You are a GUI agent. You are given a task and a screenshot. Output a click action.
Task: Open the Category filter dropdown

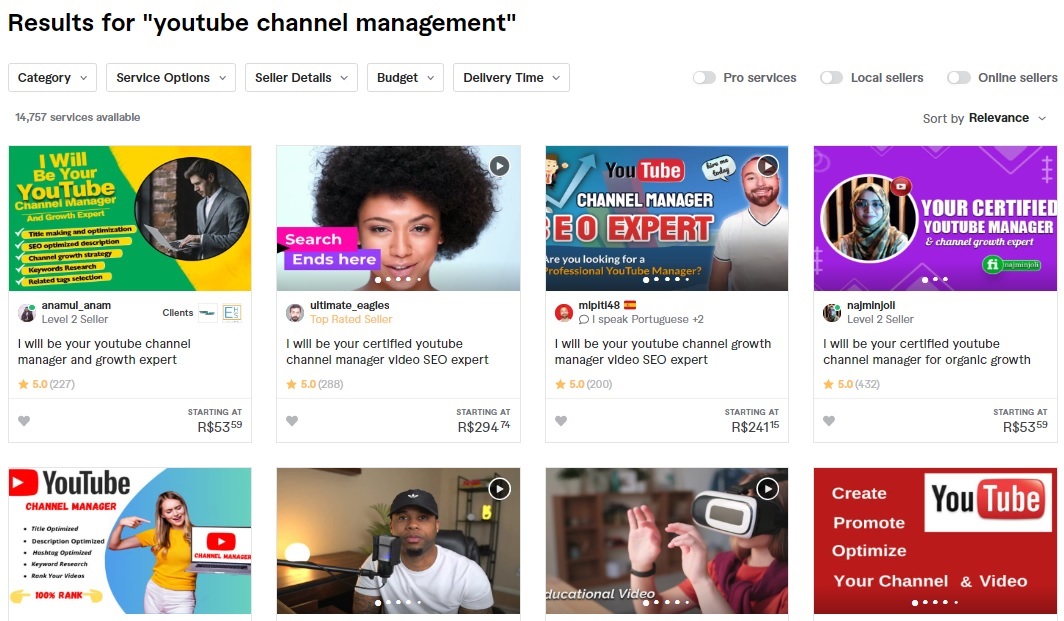pyautogui.click(x=52, y=77)
